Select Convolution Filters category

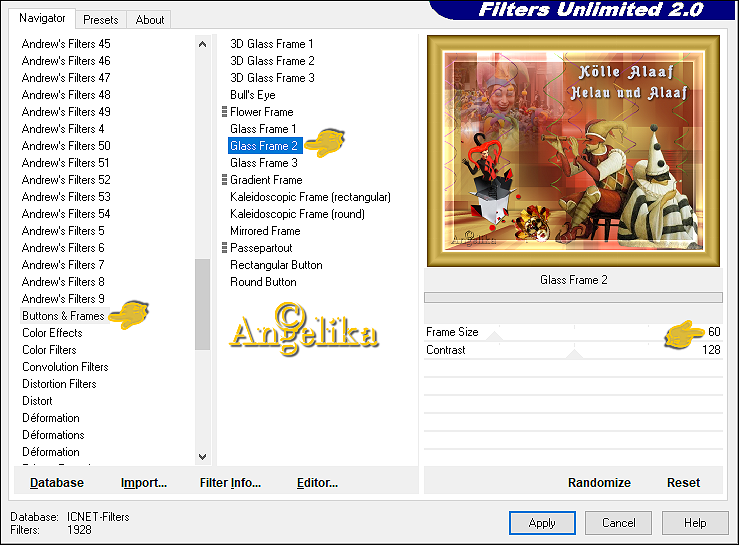click(65, 367)
